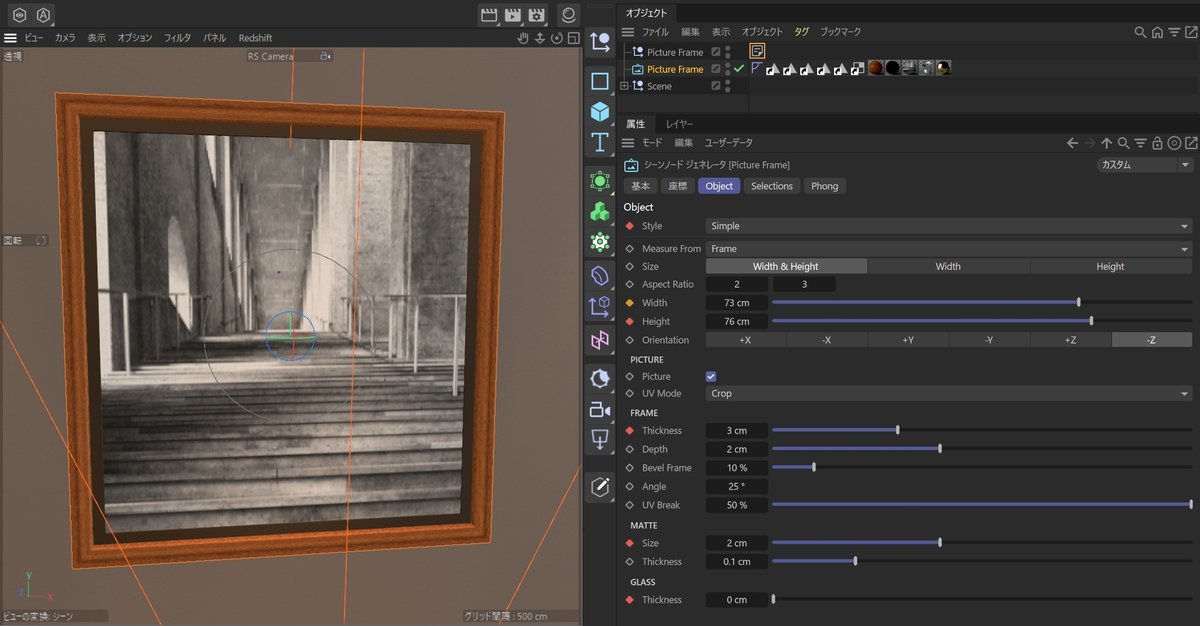This screenshot has width=1200, height=626.
Task: Select the Text spline tool
Action: tap(600, 141)
